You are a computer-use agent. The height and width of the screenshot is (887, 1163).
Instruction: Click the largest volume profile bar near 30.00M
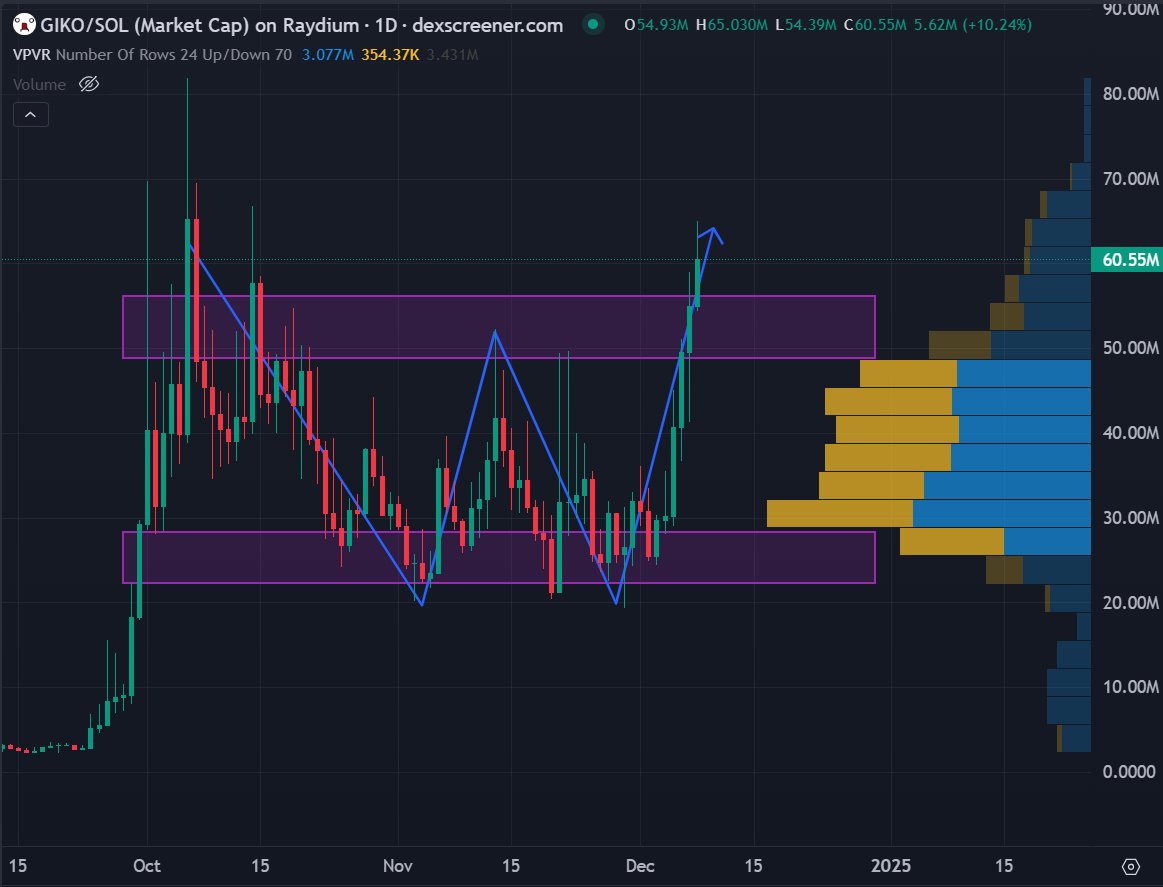(x=929, y=513)
